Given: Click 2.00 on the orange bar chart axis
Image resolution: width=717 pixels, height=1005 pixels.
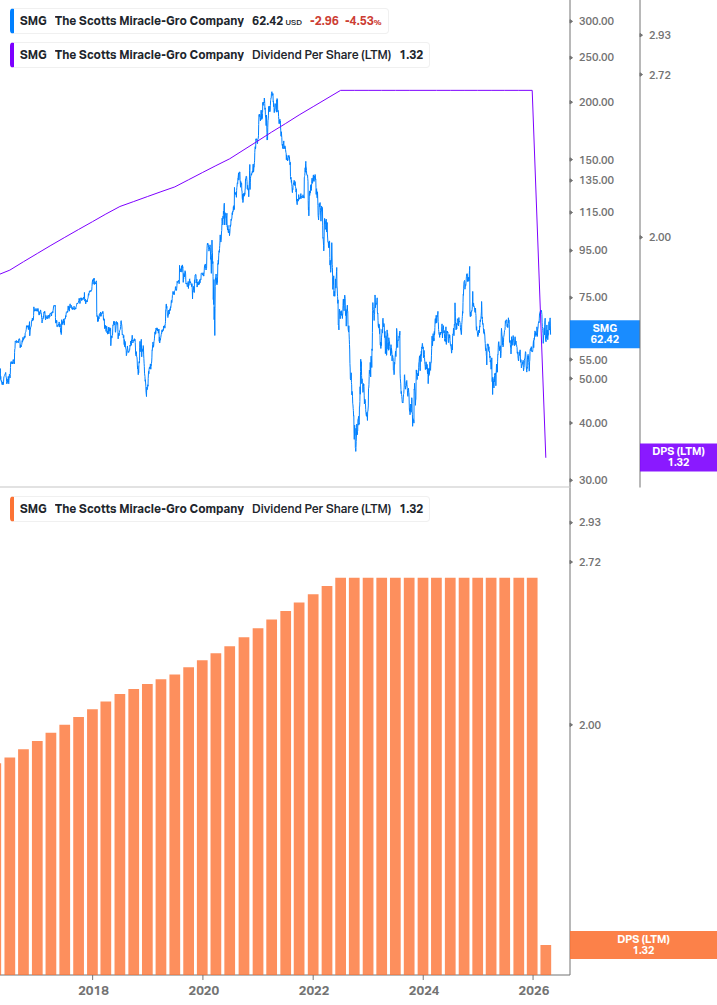Looking at the screenshot, I should 590,725.
